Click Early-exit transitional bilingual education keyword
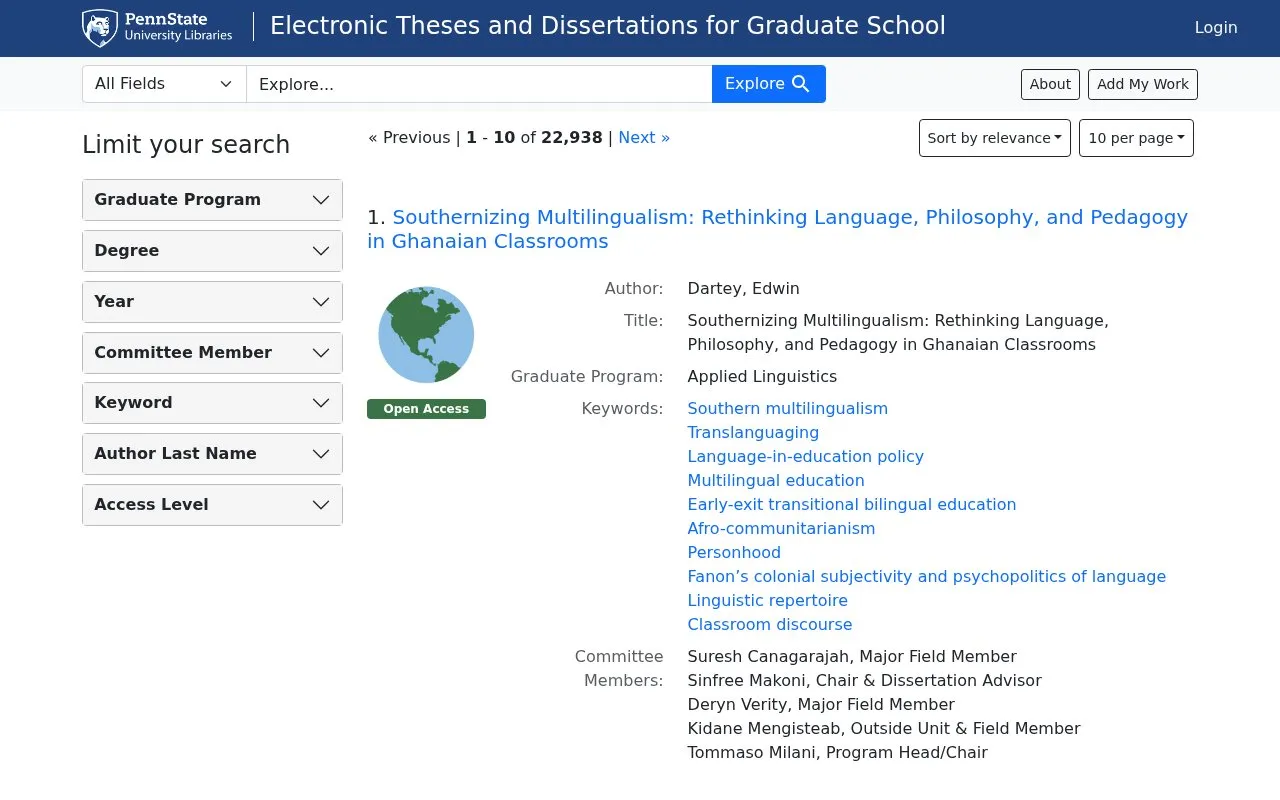Screen dimensions: 1280x800 tap(851, 504)
